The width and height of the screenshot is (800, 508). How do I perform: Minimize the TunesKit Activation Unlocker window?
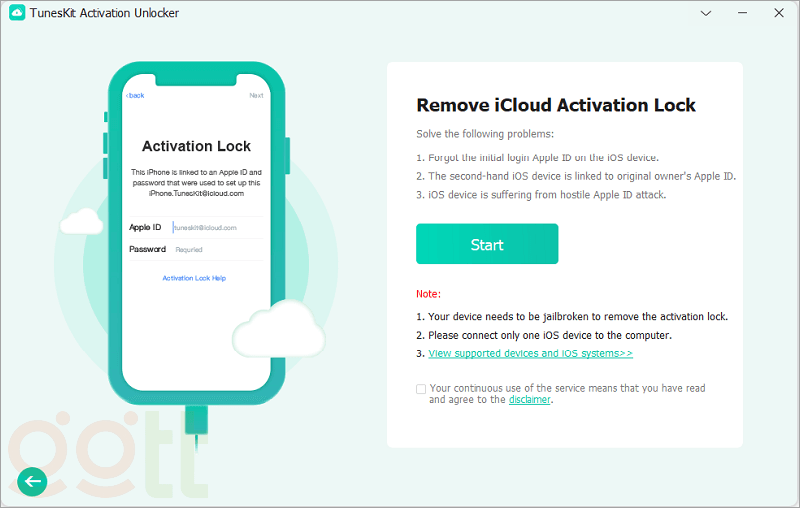click(742, 14)
